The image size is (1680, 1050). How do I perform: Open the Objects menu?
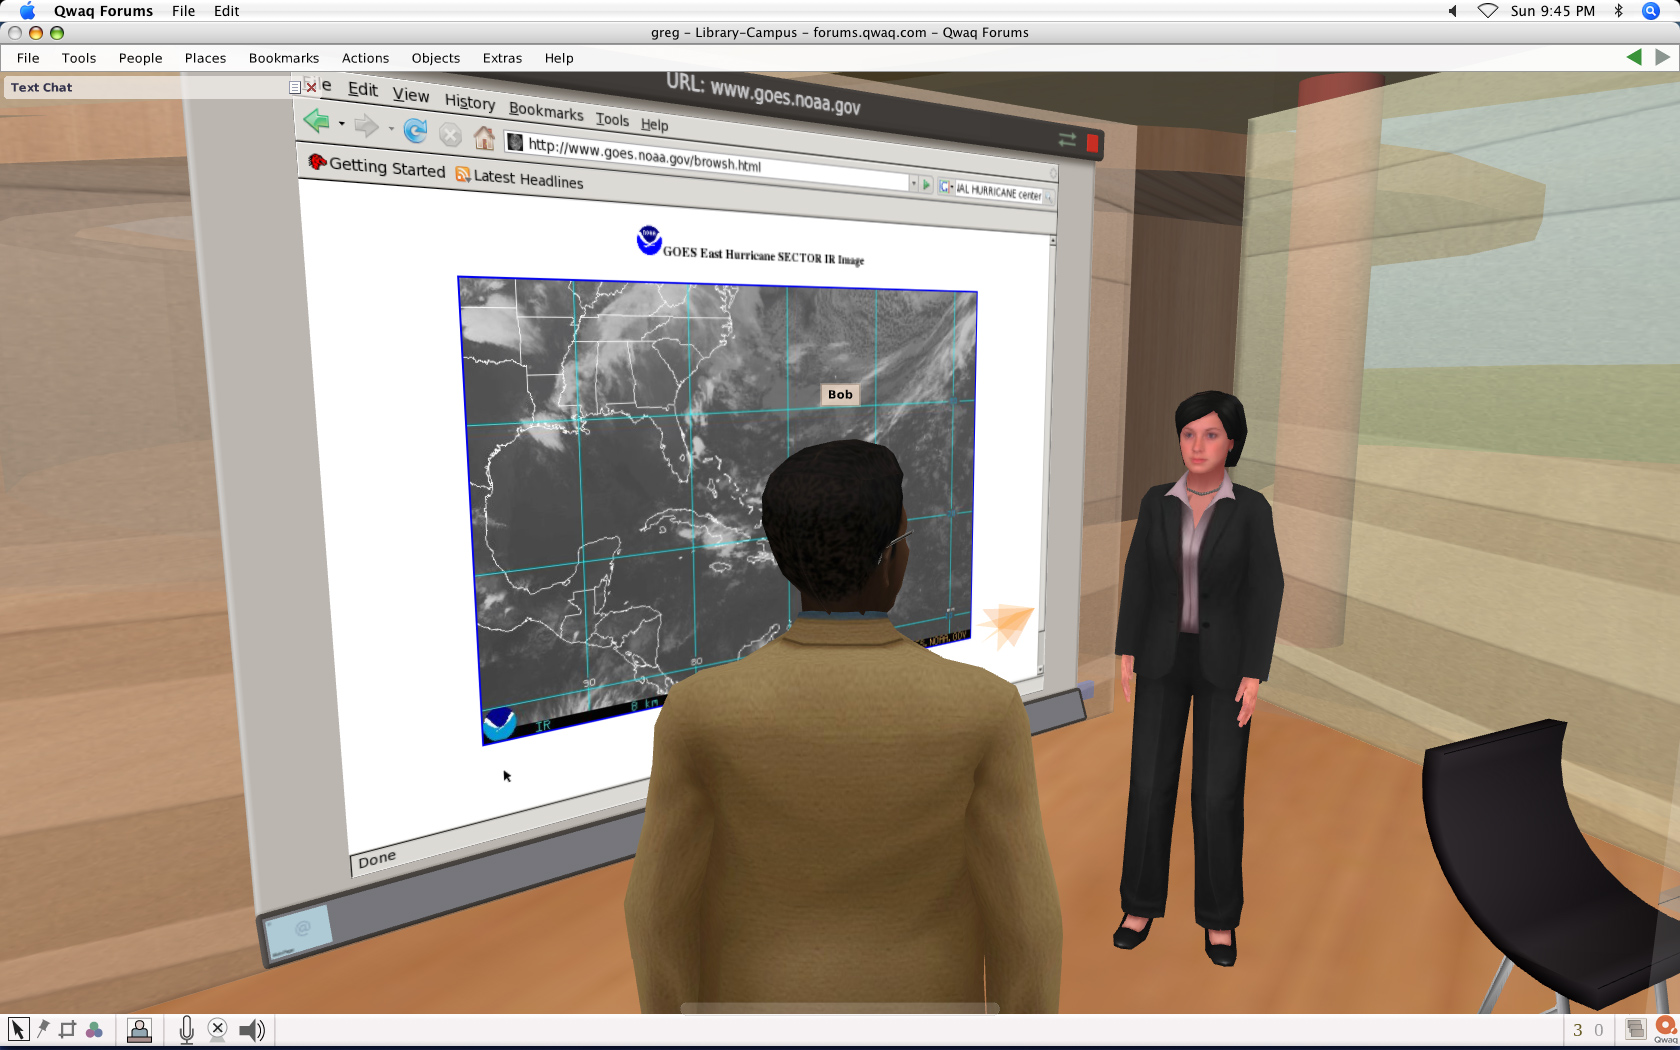[436, 58]
